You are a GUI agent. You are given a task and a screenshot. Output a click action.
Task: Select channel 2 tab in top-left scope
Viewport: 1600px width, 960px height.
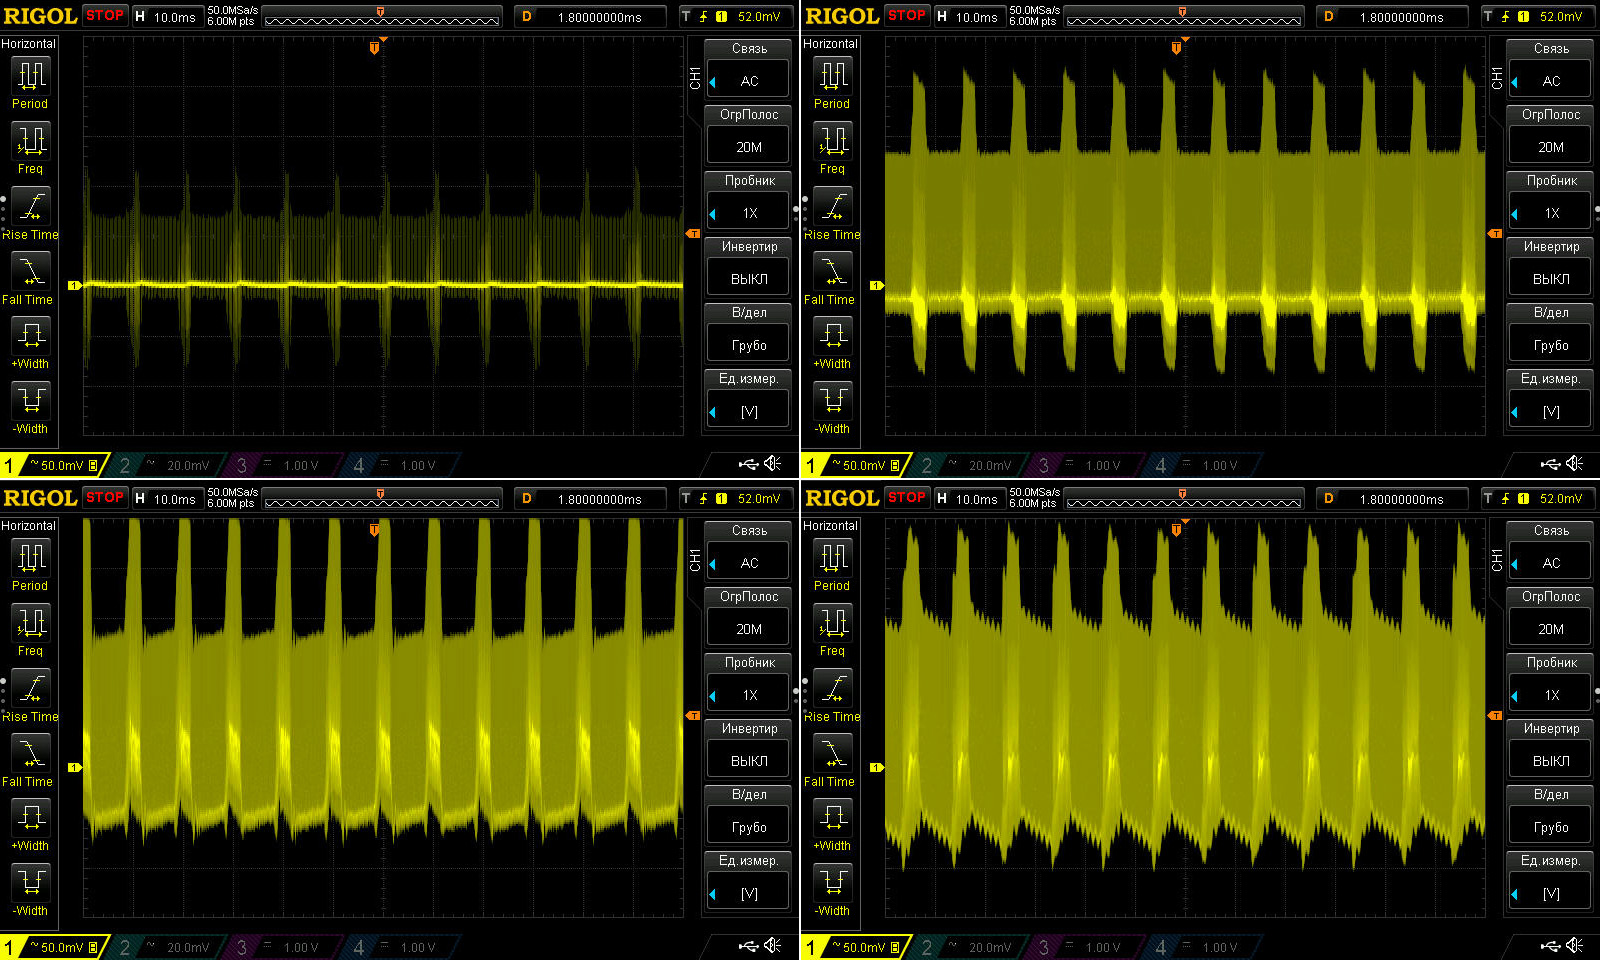coord(165,465)
